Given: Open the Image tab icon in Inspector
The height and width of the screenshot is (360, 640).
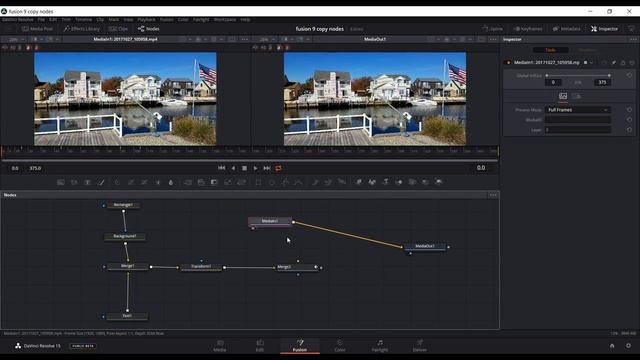Looking at the screenshot, I should [x=563, y=96].
